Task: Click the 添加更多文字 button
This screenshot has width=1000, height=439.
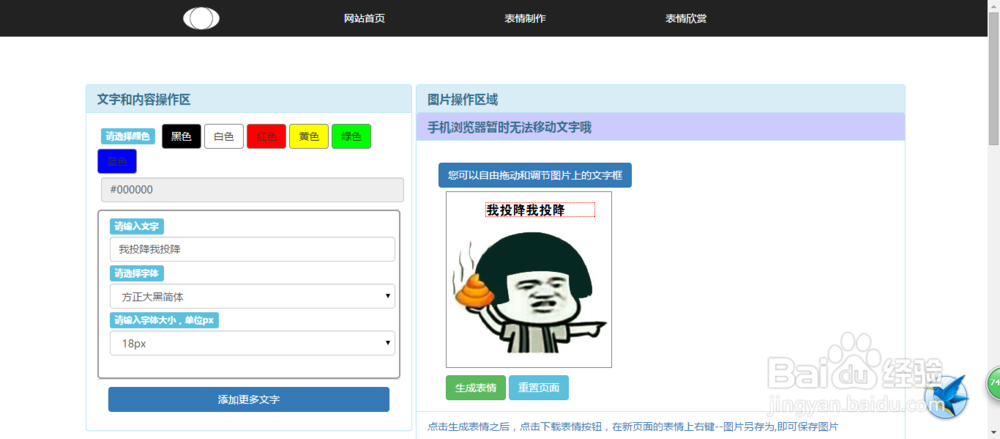Action: click(x=249, y=399)
